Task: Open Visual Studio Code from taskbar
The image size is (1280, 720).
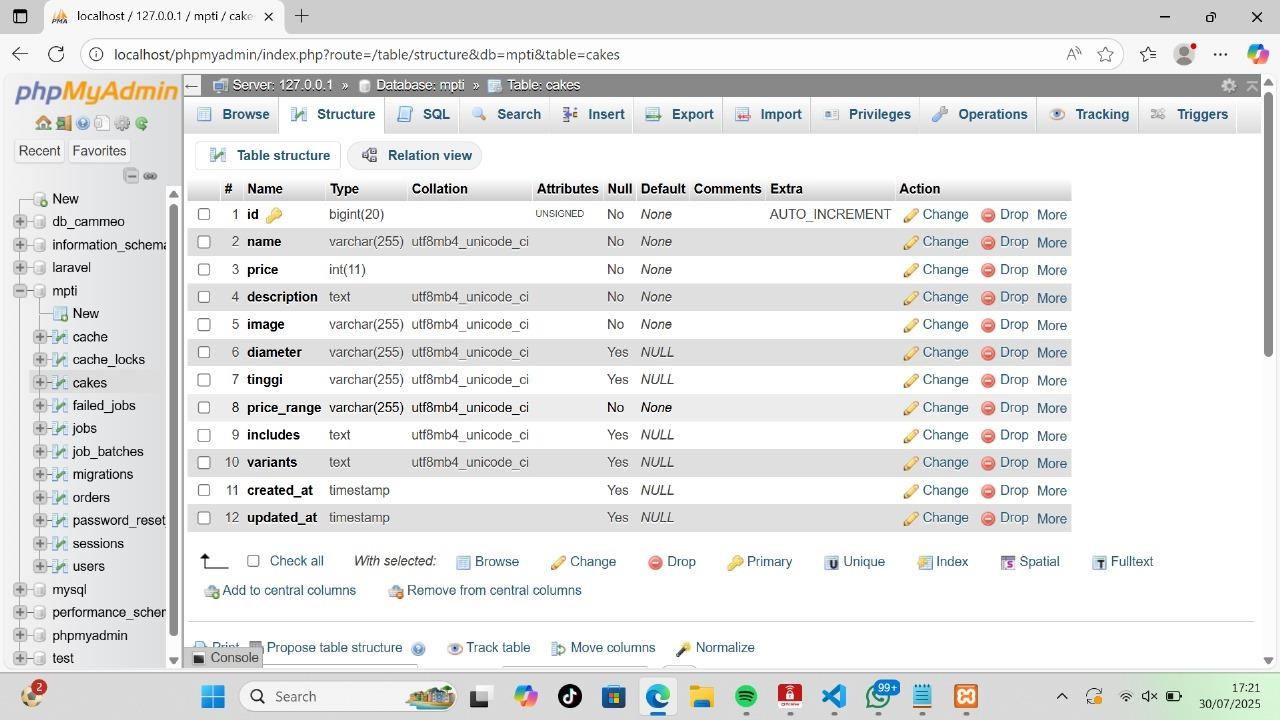Action: 834,696
